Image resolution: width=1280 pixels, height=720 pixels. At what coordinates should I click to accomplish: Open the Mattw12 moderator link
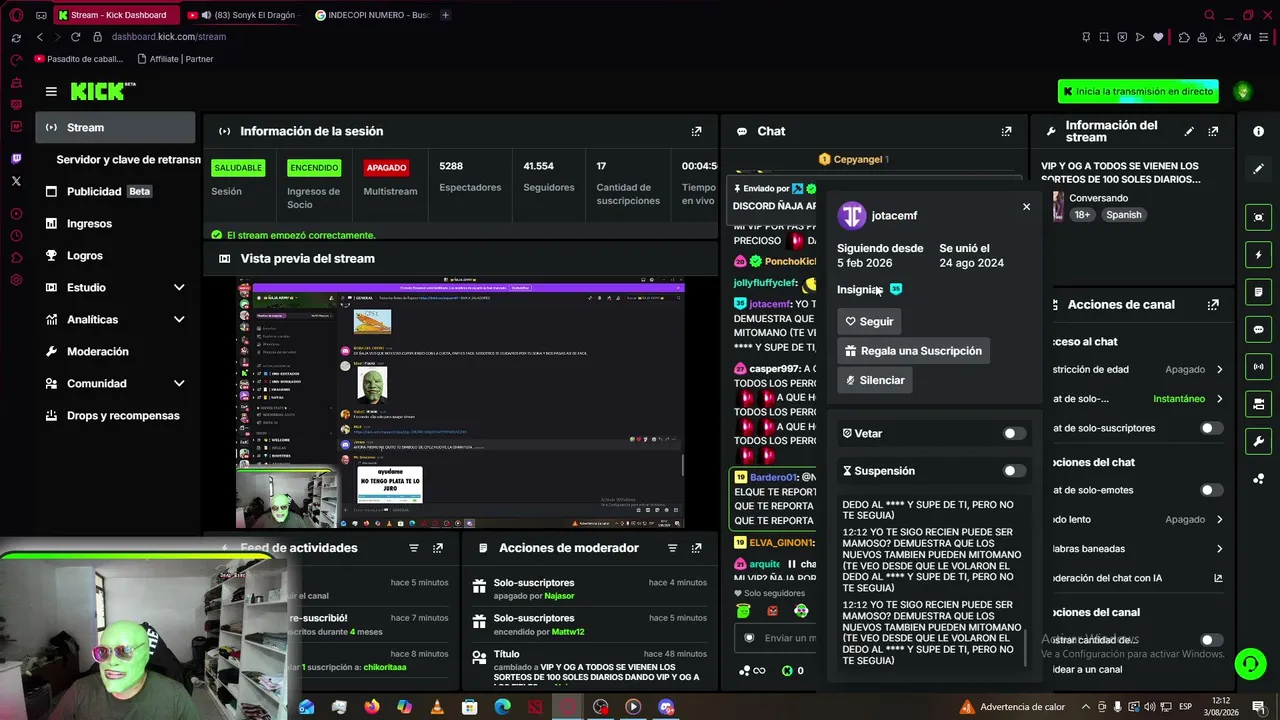[x=567, y=632]
